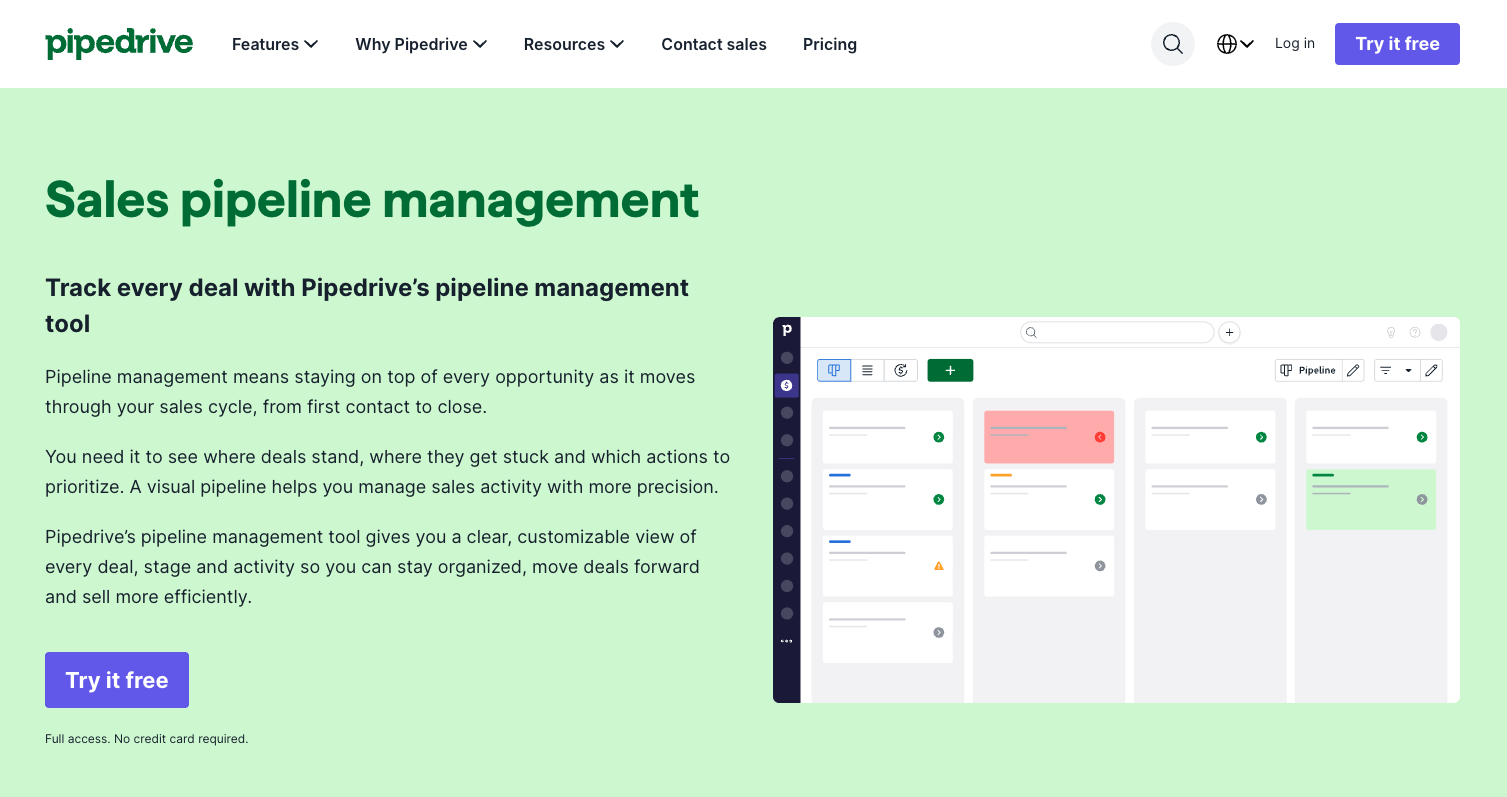Click Try it free above the 'Full access' note

(x=117, y=680)
